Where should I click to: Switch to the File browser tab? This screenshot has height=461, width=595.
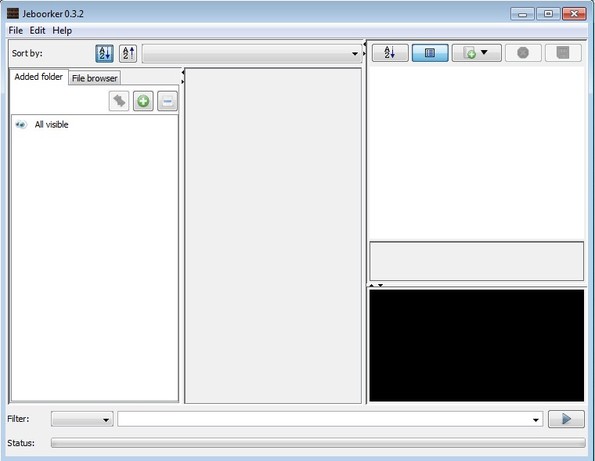click(94, 78)
